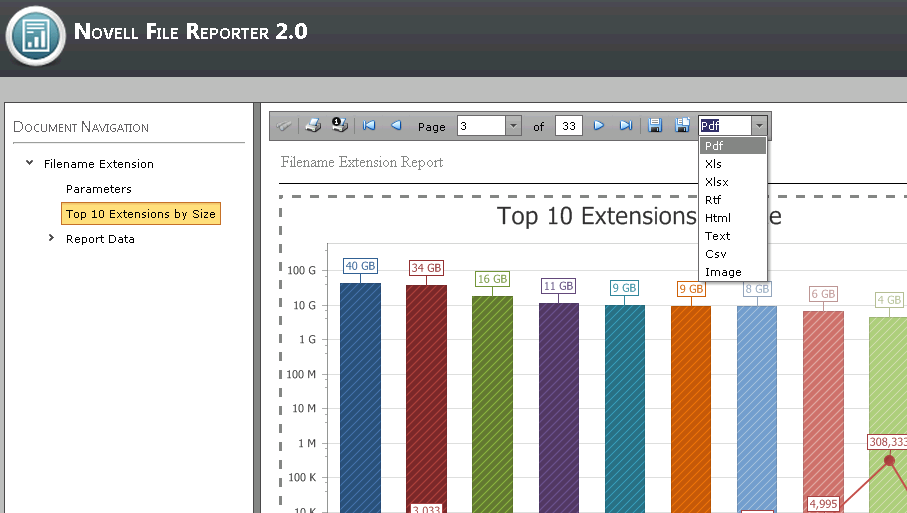Click the 11 GB data label
Image resolution: width=907 pixels, height=513 pixels.
tap(558, 286)
